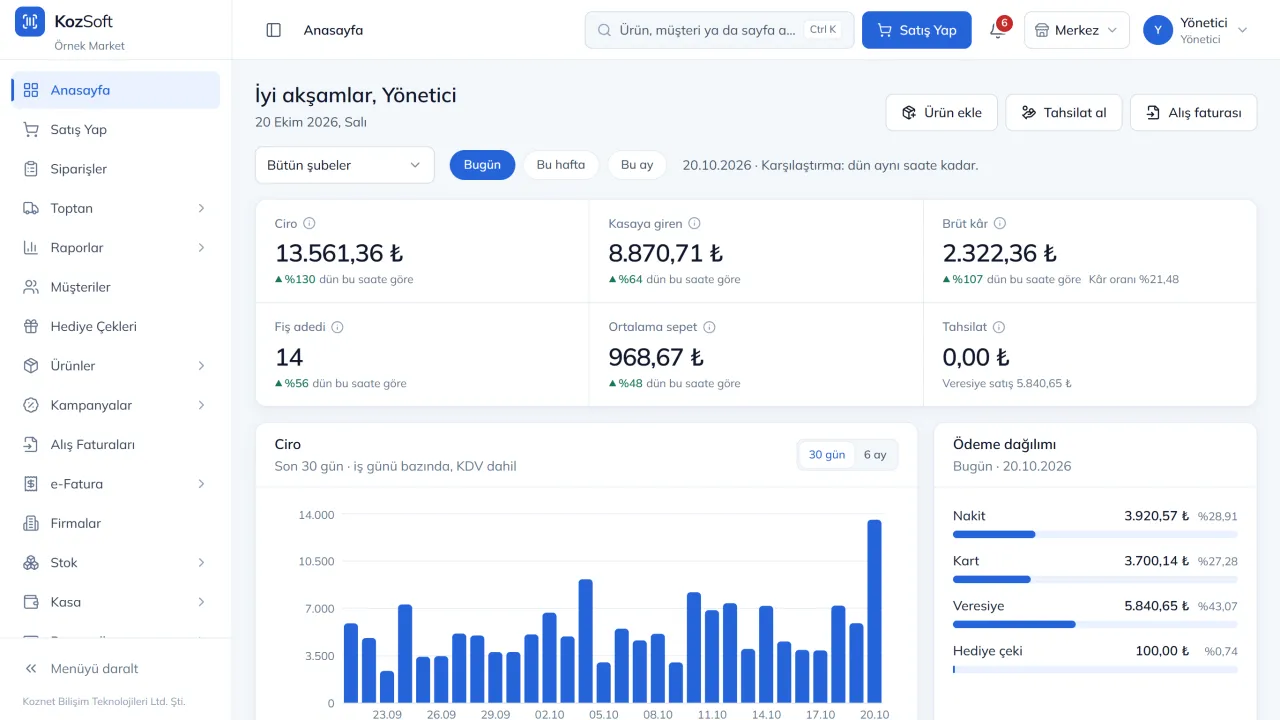
Task: Click the Ürün ekle button
Action: point(941,113)
